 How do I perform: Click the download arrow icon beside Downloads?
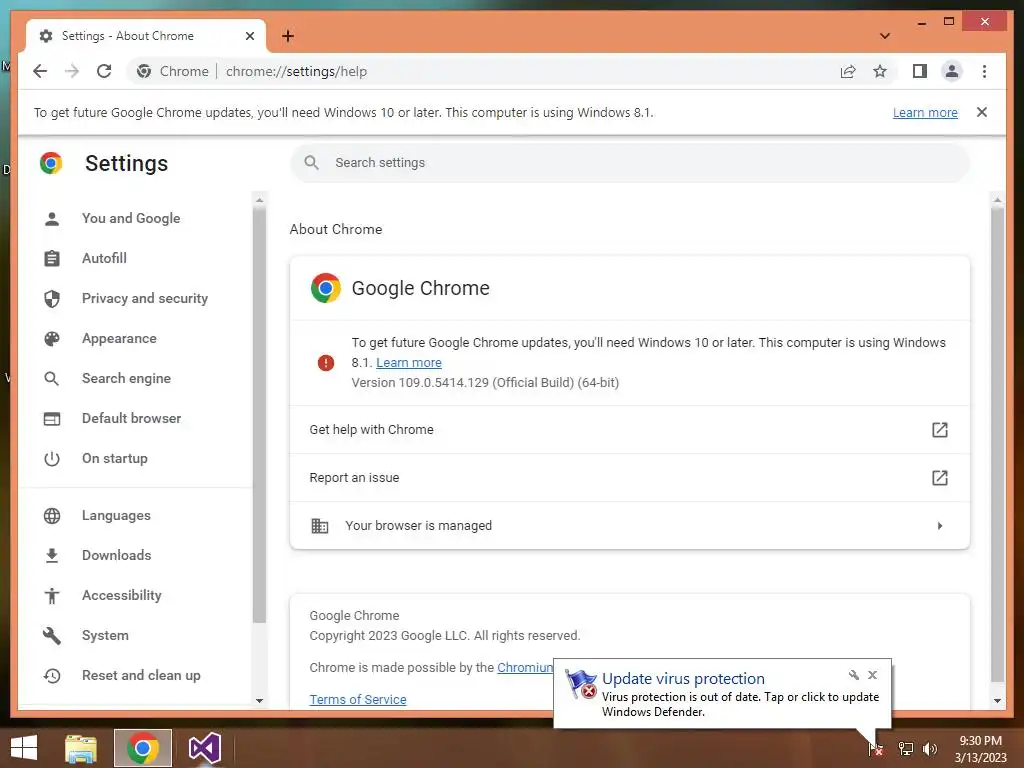[52, 555]
